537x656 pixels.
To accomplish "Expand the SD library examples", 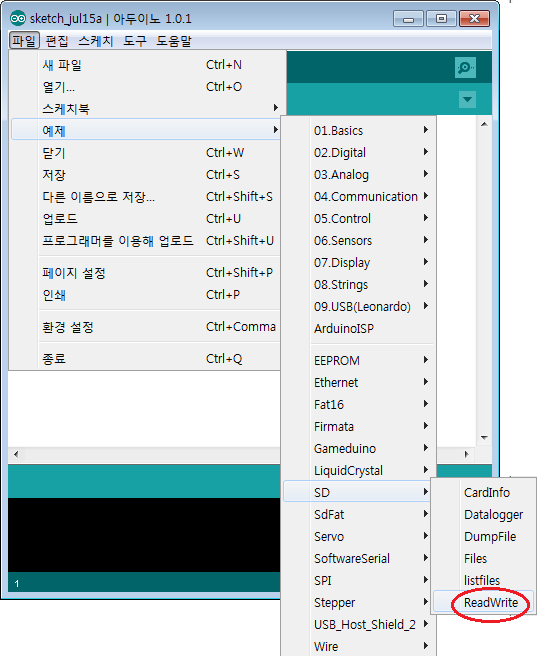I will (x=359, y=492).
